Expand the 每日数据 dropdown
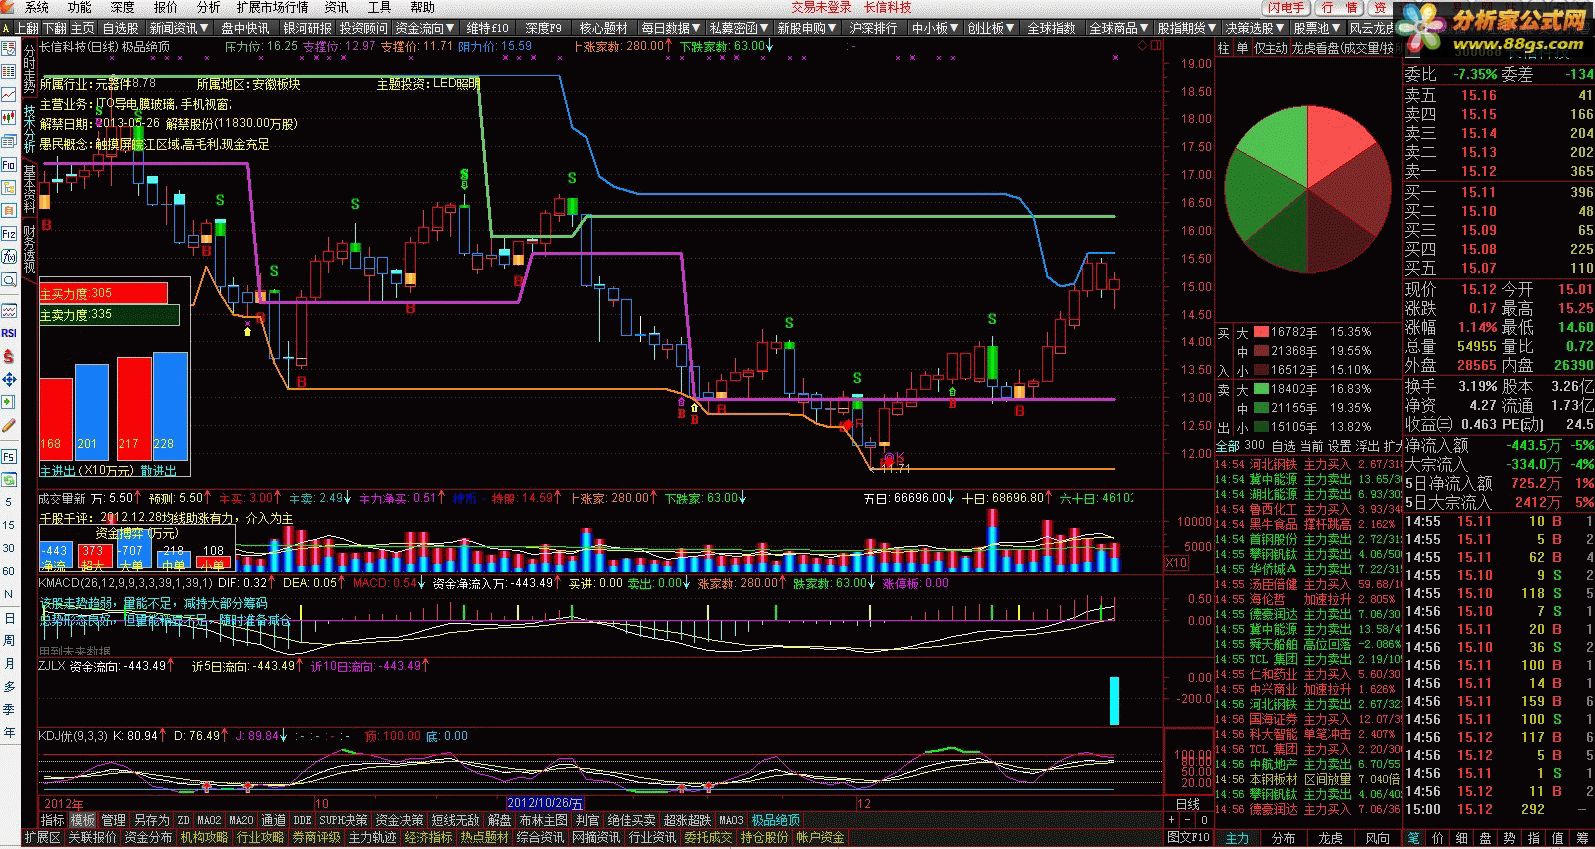1595x849 pixels. pyautogui.click(x=670, y=28)
